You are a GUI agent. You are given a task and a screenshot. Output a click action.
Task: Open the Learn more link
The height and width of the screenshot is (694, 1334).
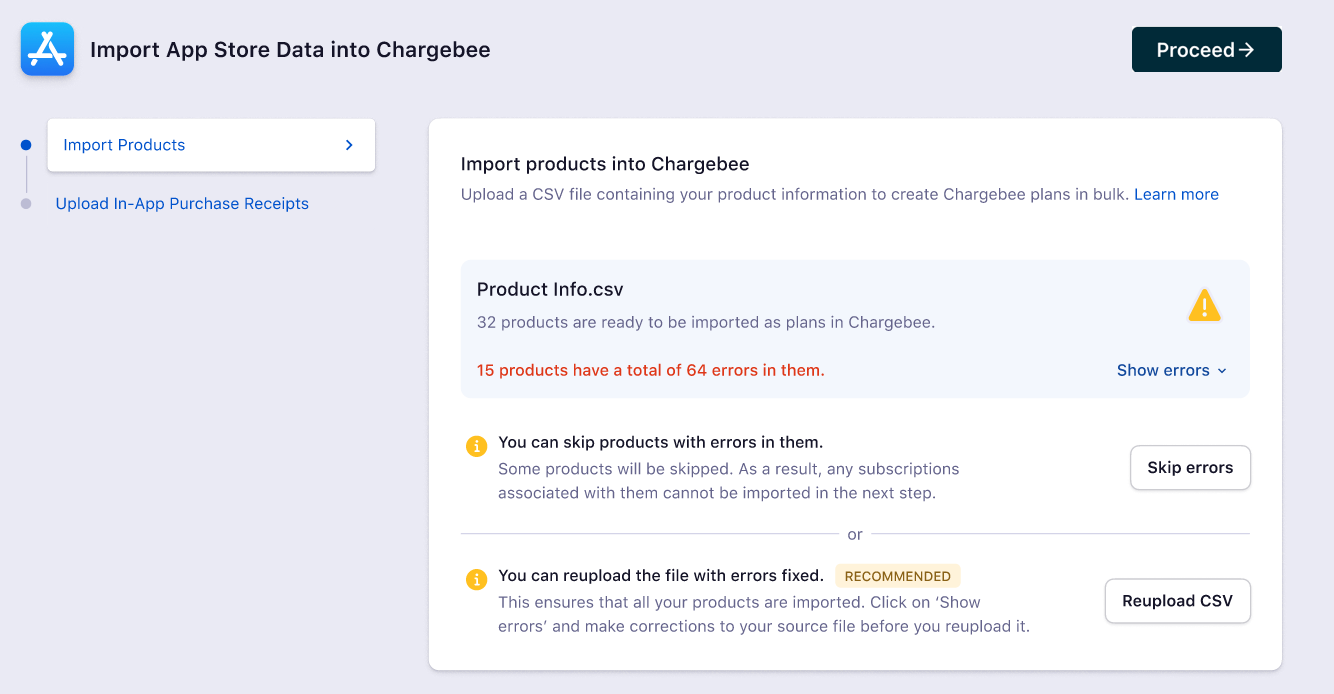coord(1176,194)
